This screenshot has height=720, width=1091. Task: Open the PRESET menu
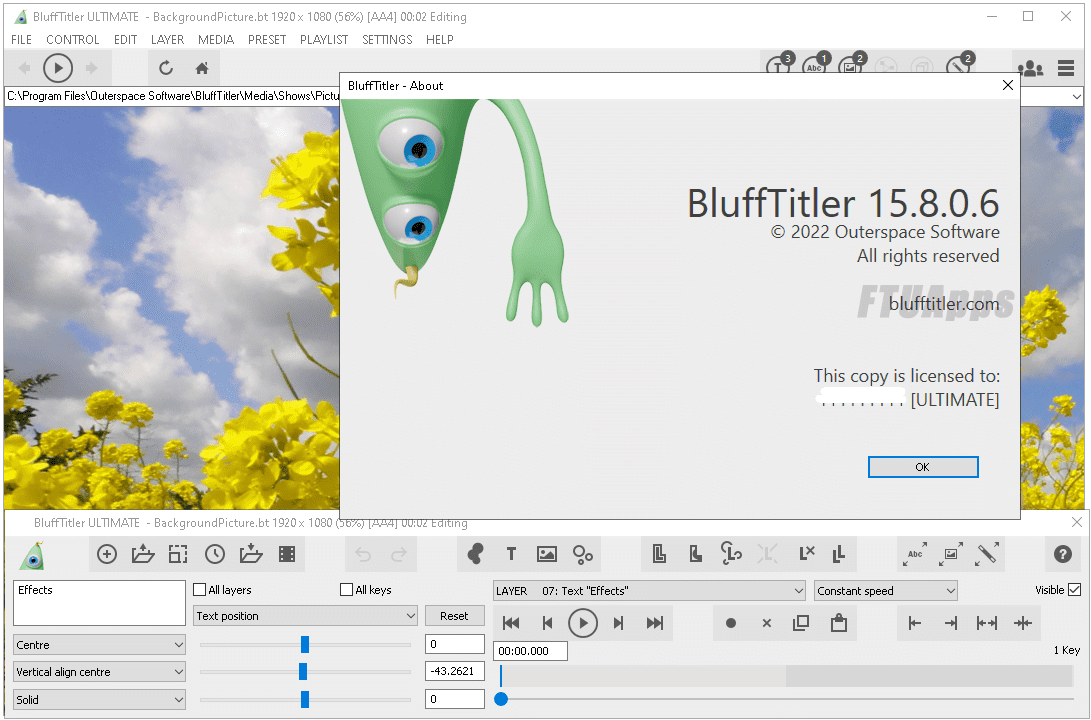coord(267,40)
